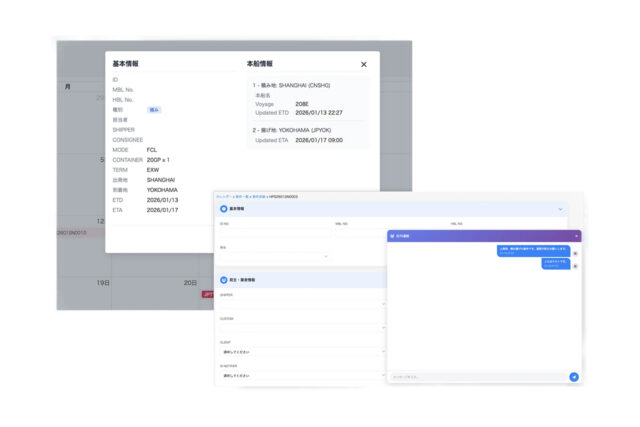Image resolution: width=640 pixels, height=427 pixels.
Task: Click the blue status badge in the modal
Action: click(x=154, y=110)
